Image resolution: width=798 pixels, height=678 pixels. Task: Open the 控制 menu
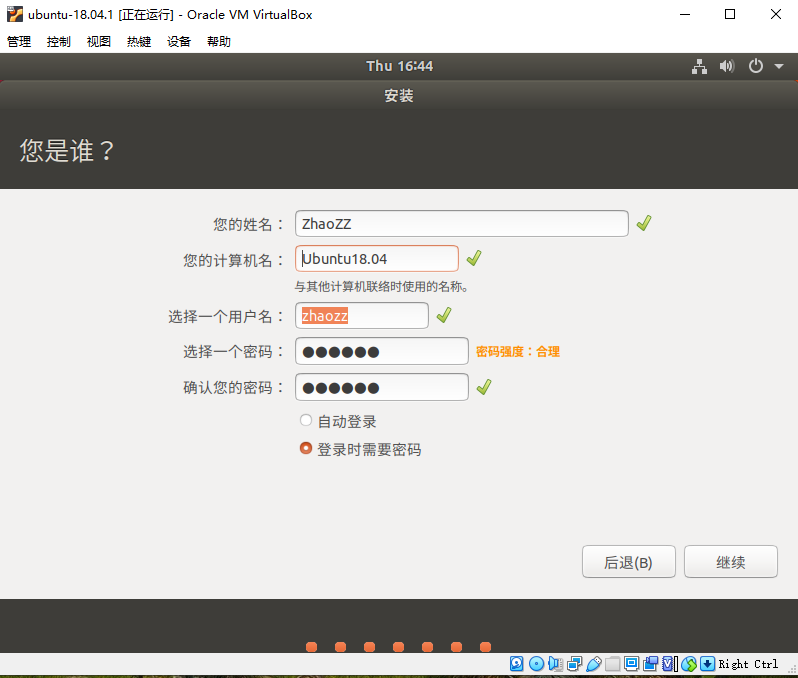pos(59,41)
